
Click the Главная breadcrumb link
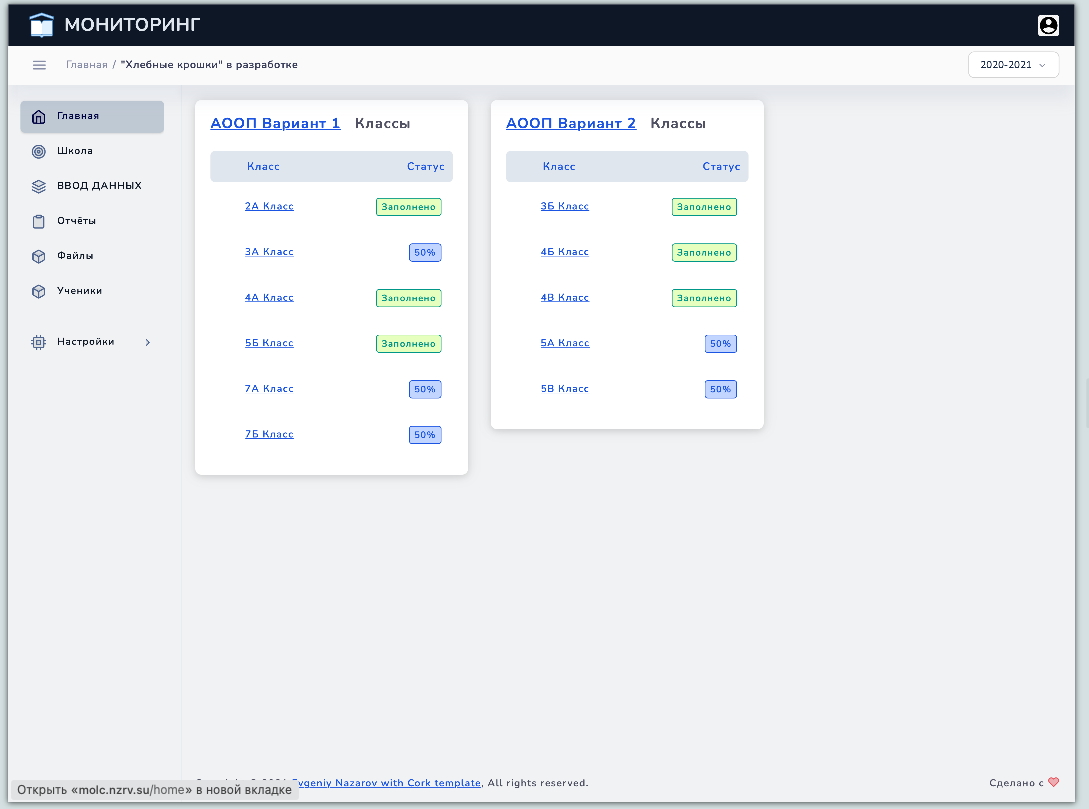[x=87, y=65]
